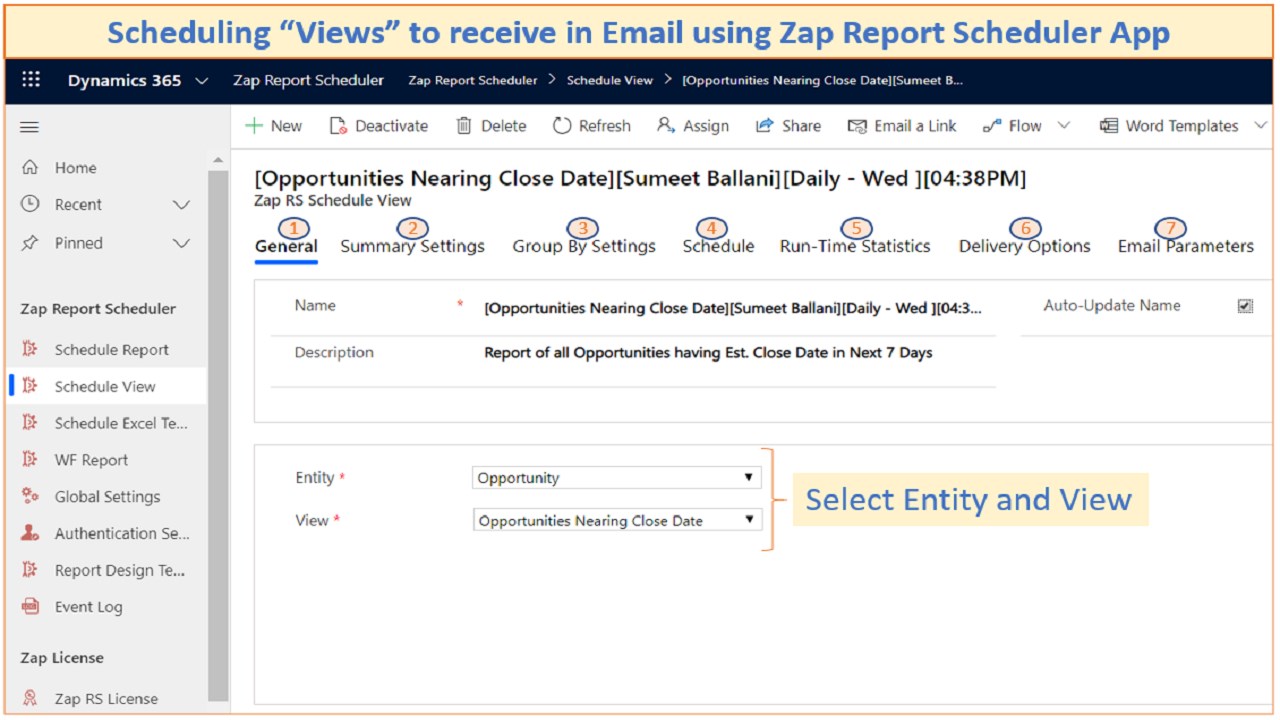Click the Share arrow icon

(x=765, y=125)
